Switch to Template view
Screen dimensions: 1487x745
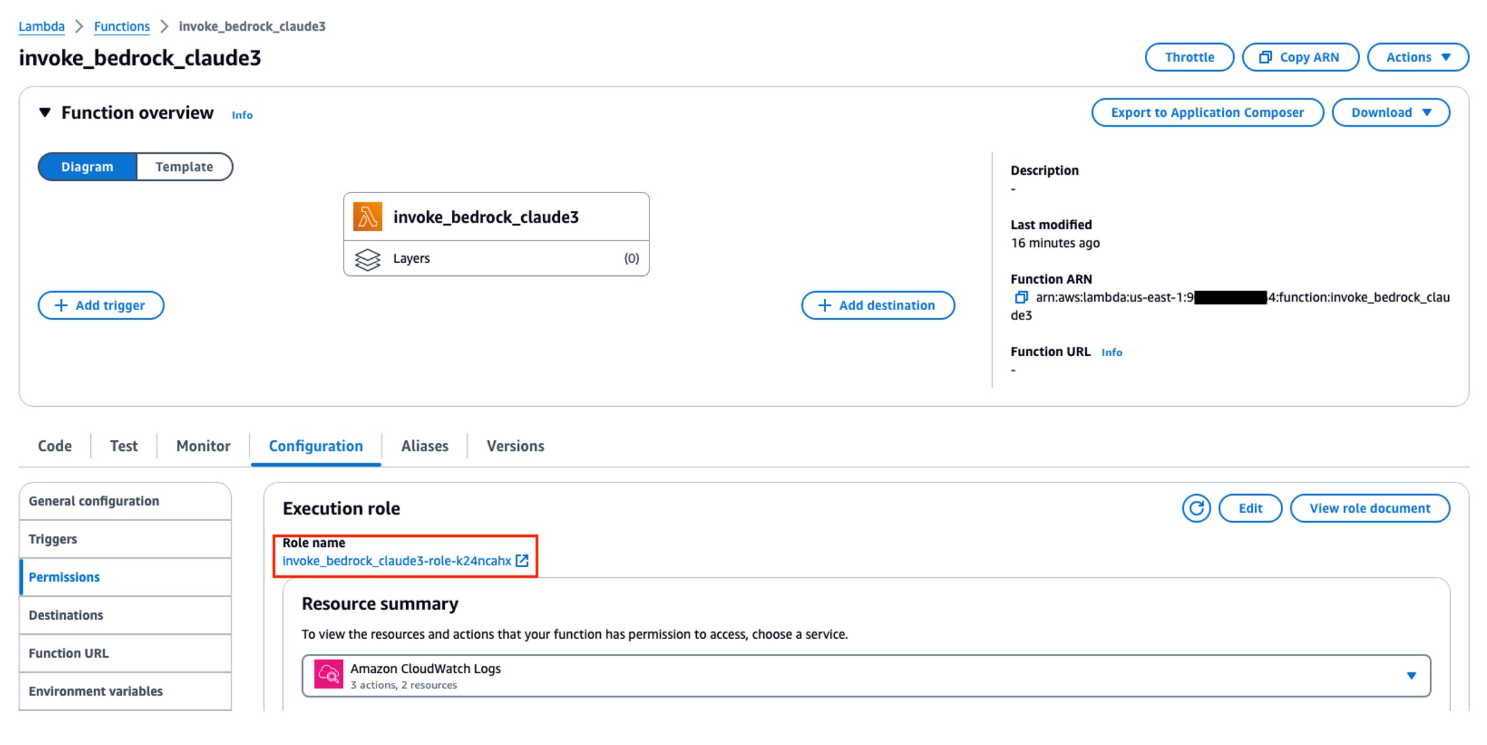tap(184, 167)
